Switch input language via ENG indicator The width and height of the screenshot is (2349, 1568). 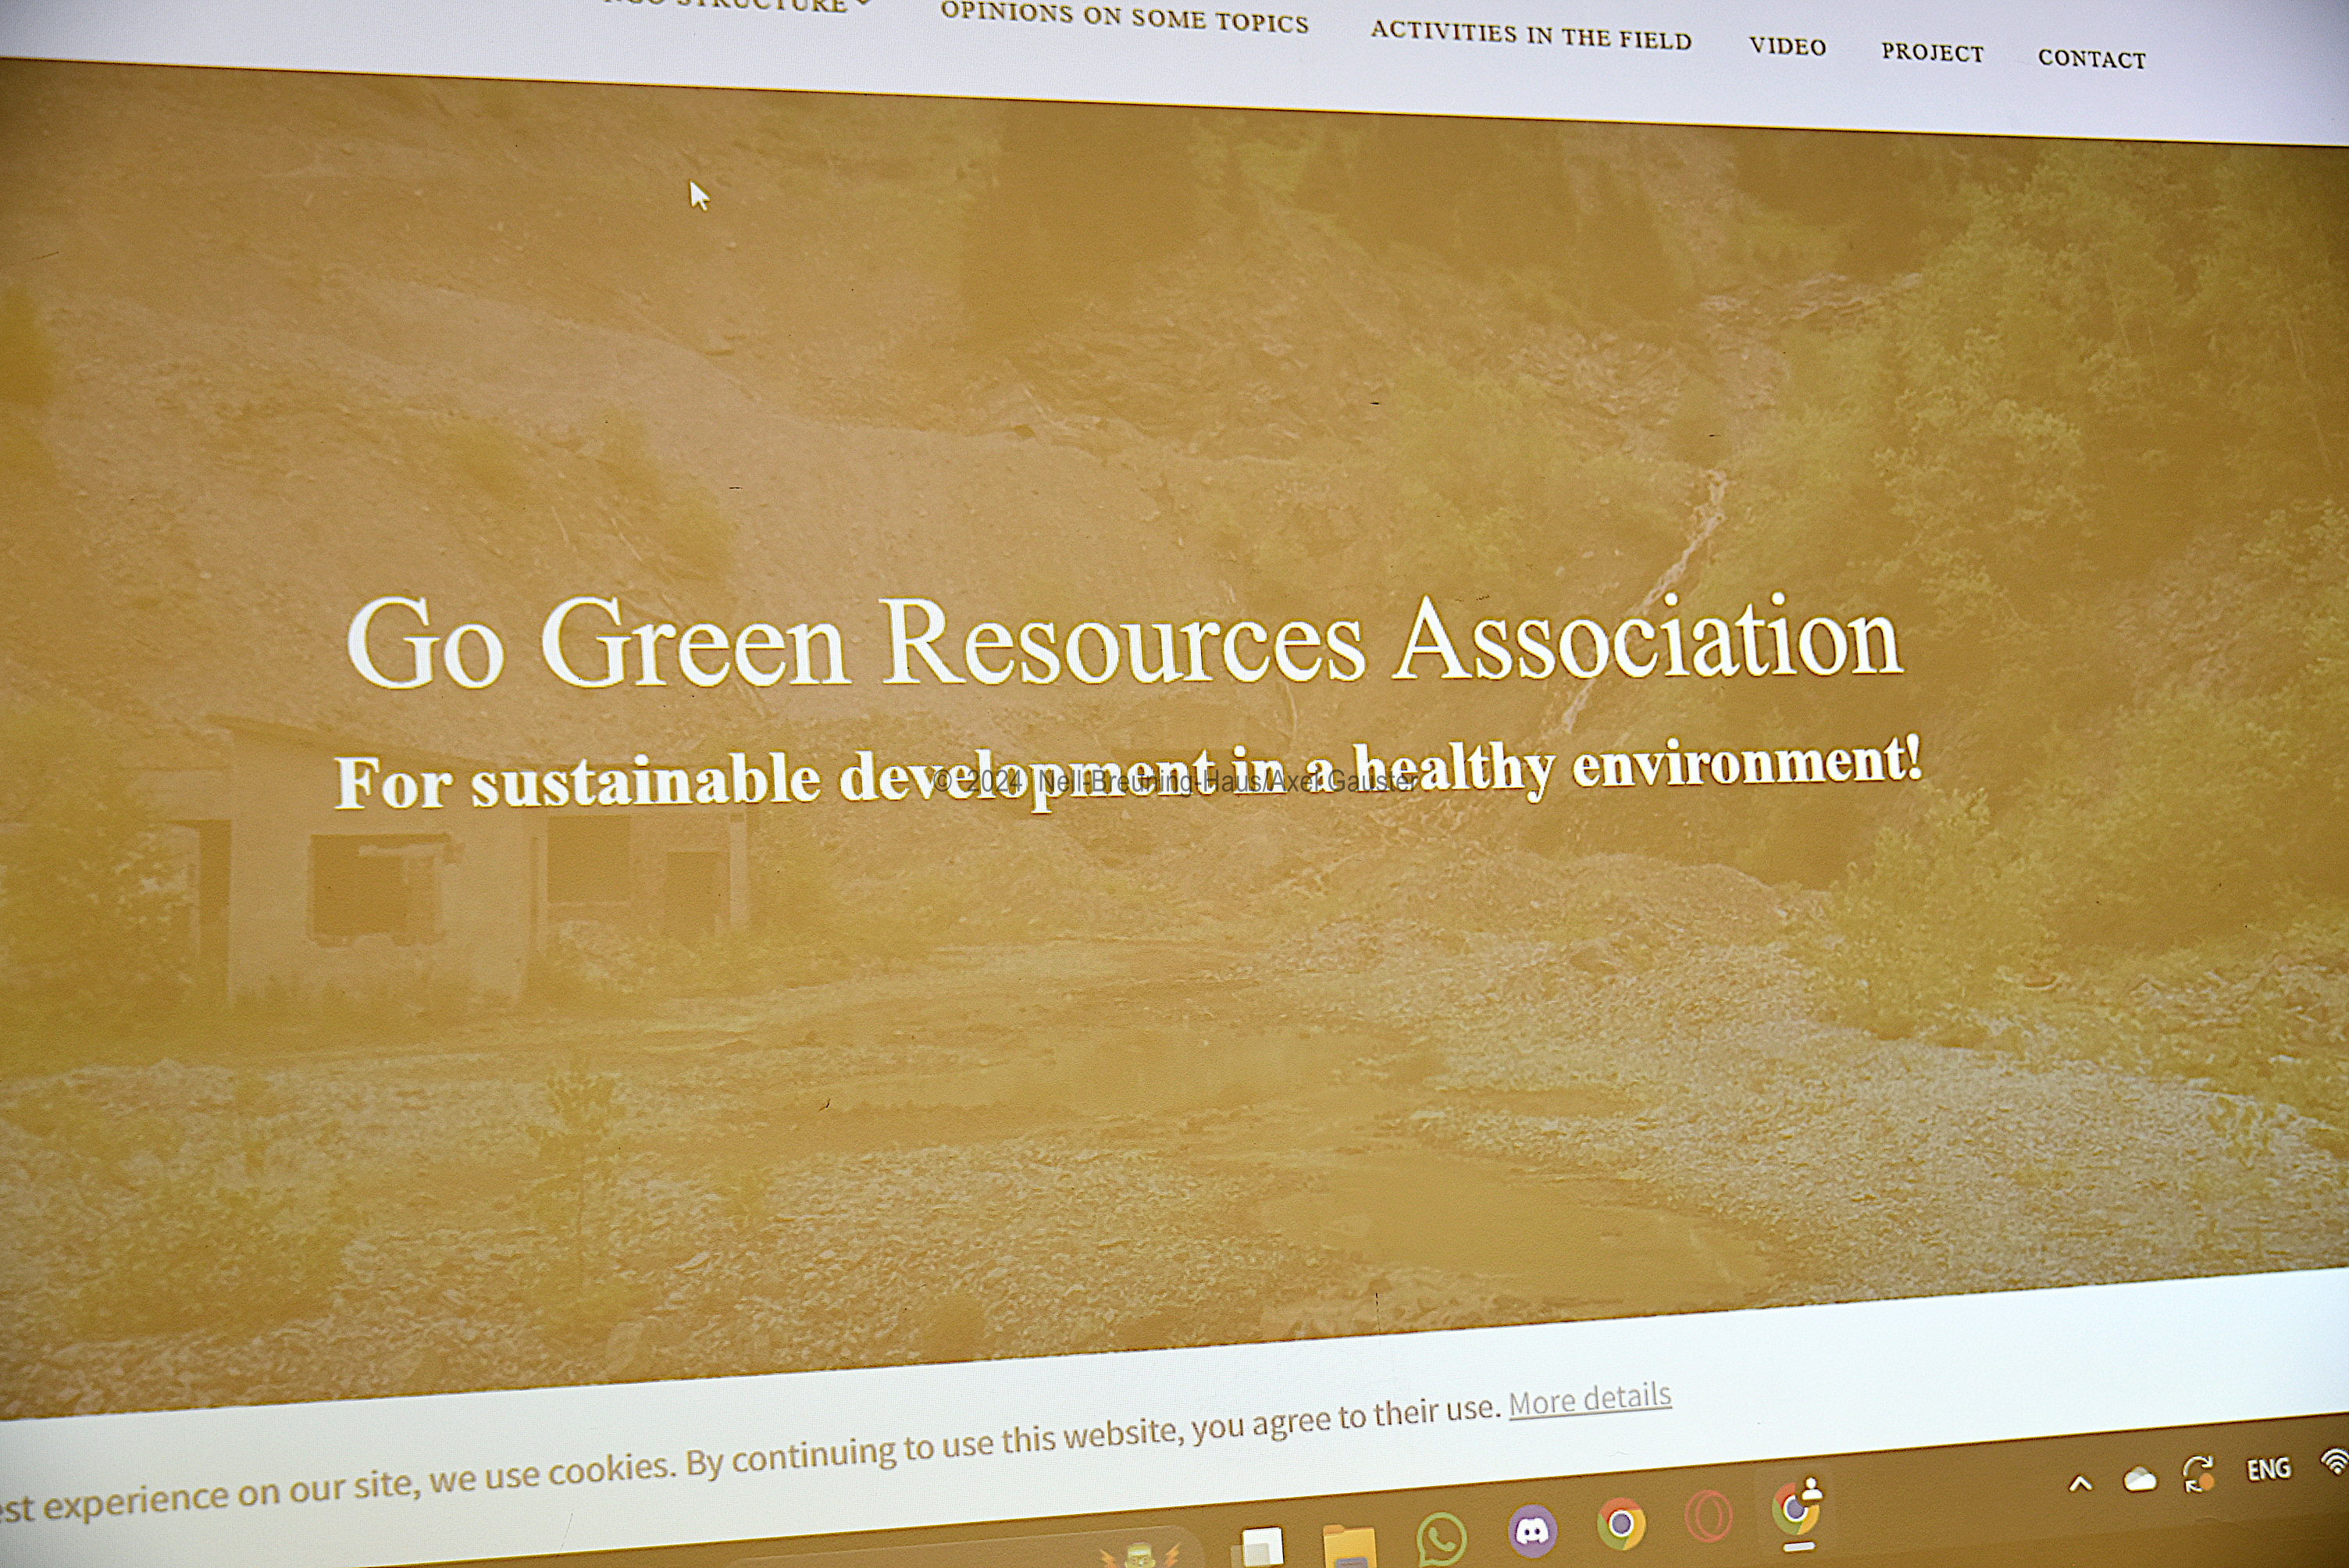pos(2268,1469)
